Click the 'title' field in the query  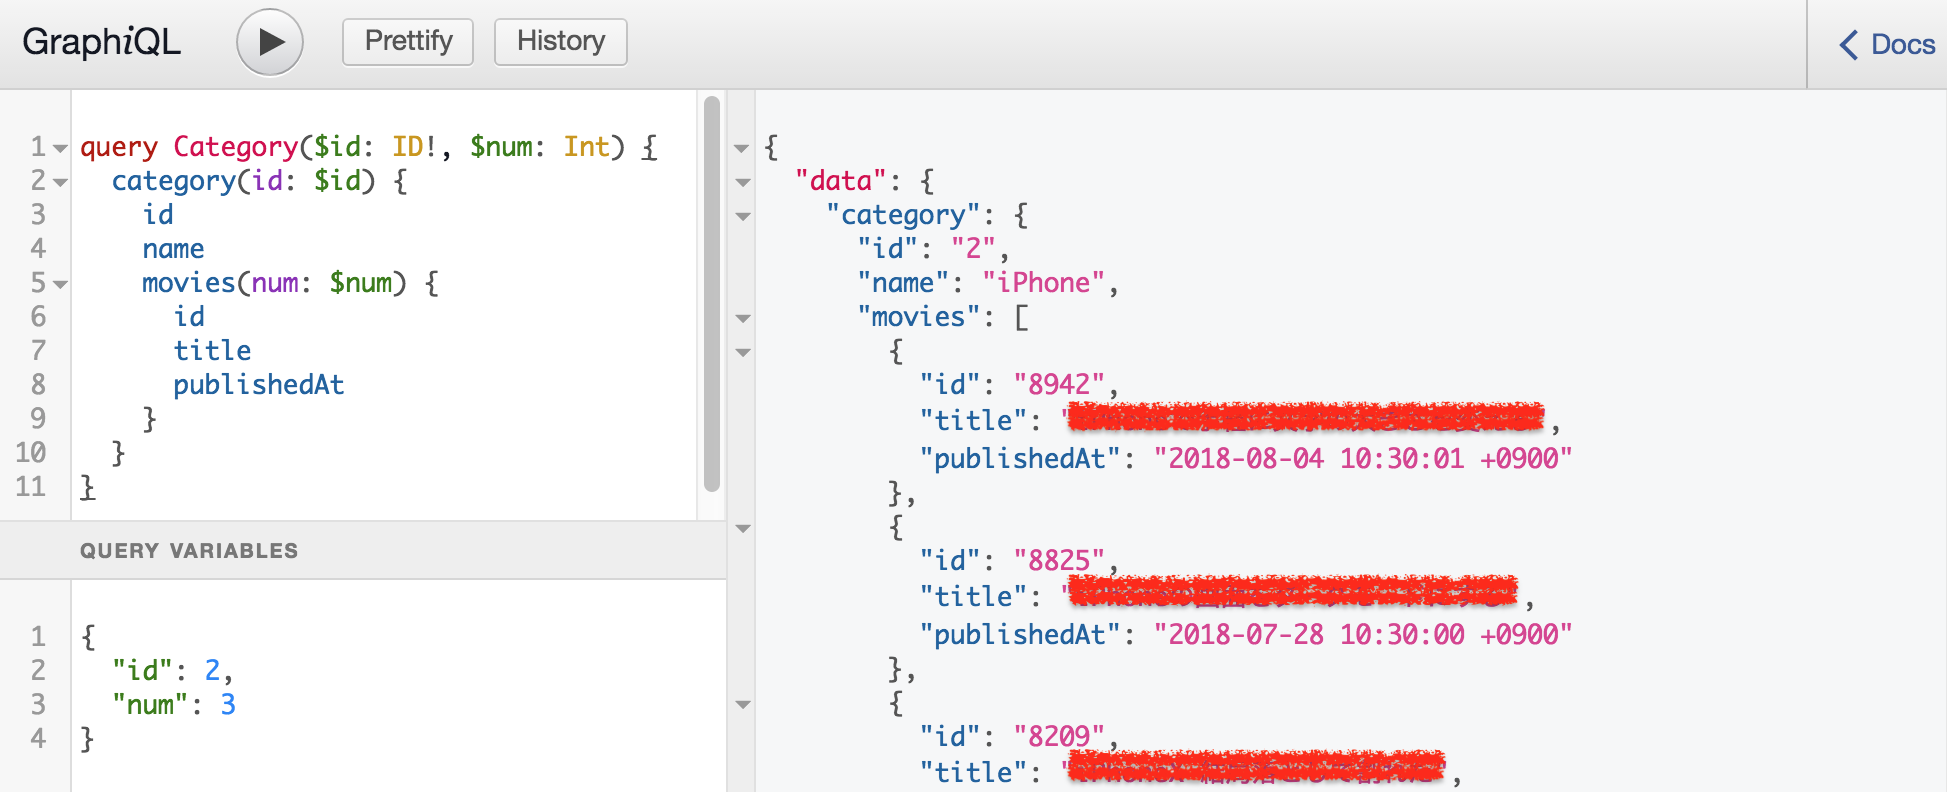[x=212, y=351]
